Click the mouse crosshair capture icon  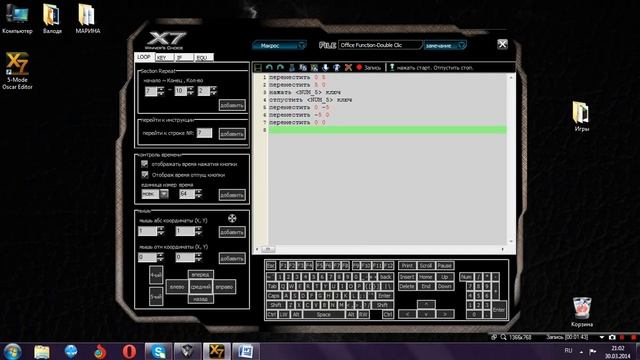[x=232, y=218]
